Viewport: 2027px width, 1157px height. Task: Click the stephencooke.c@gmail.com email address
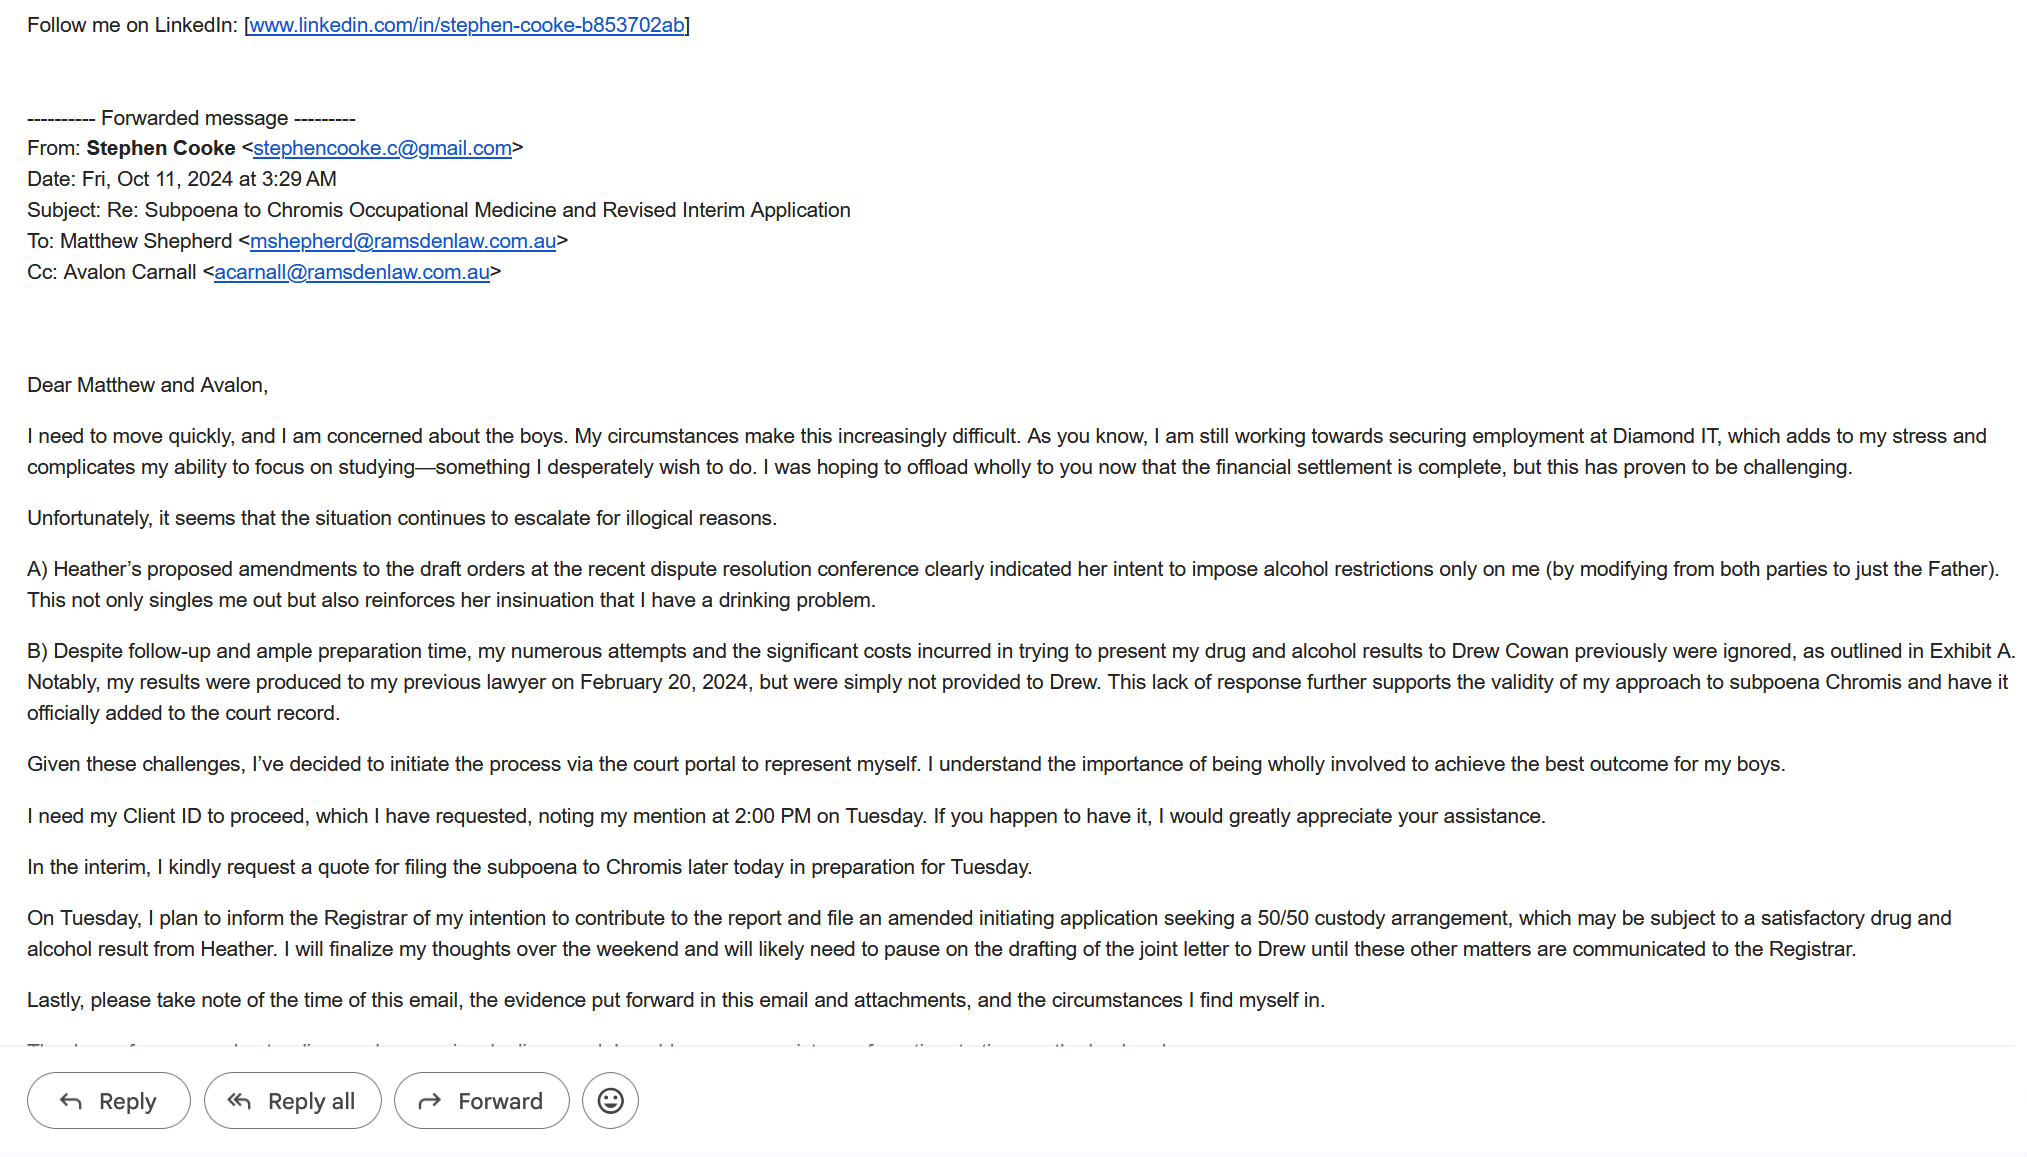pos(382,148)
